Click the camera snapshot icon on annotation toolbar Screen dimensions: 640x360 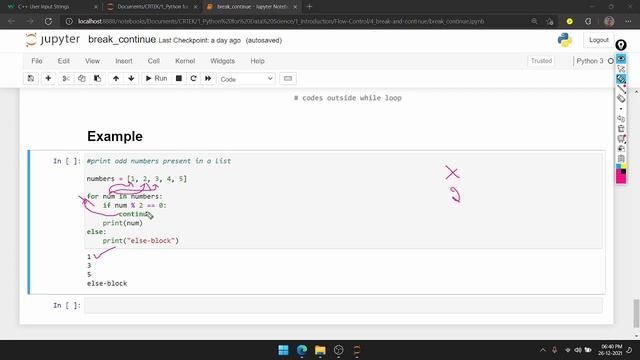[621, 149]
